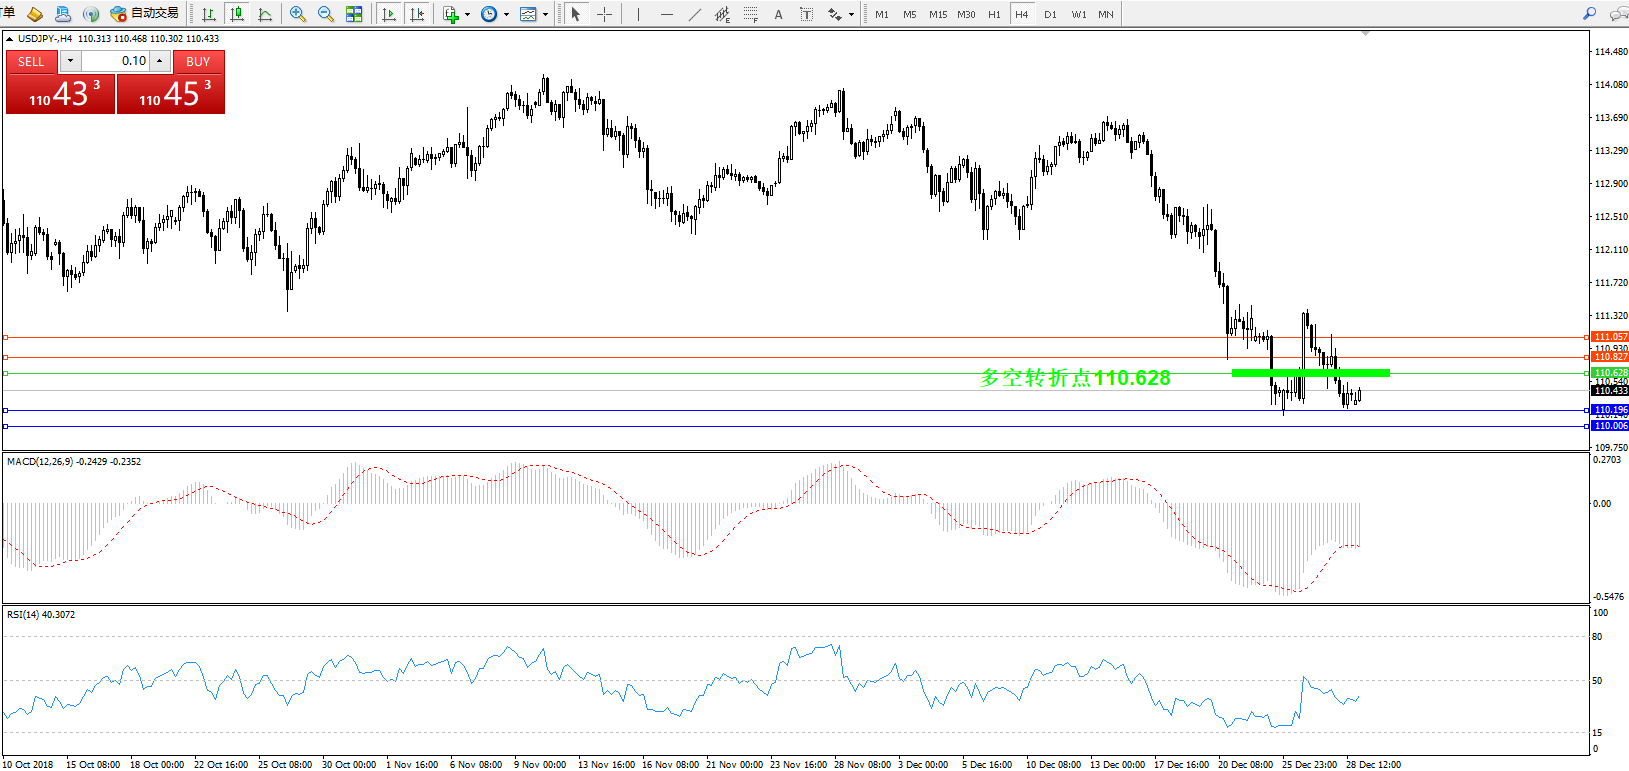1629x771 pixels.
Task: Click the green 110.628 horizontal line marker
Action: (1310, 373)
